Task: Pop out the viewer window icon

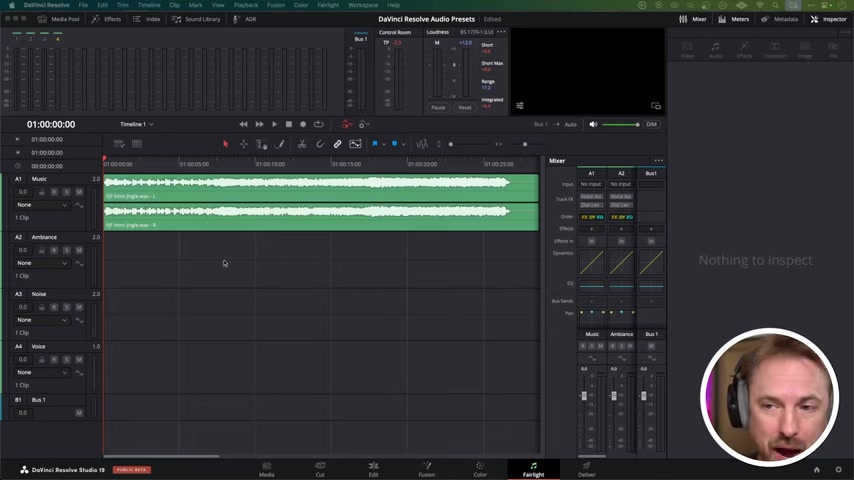Action: [x=656, y=106]
